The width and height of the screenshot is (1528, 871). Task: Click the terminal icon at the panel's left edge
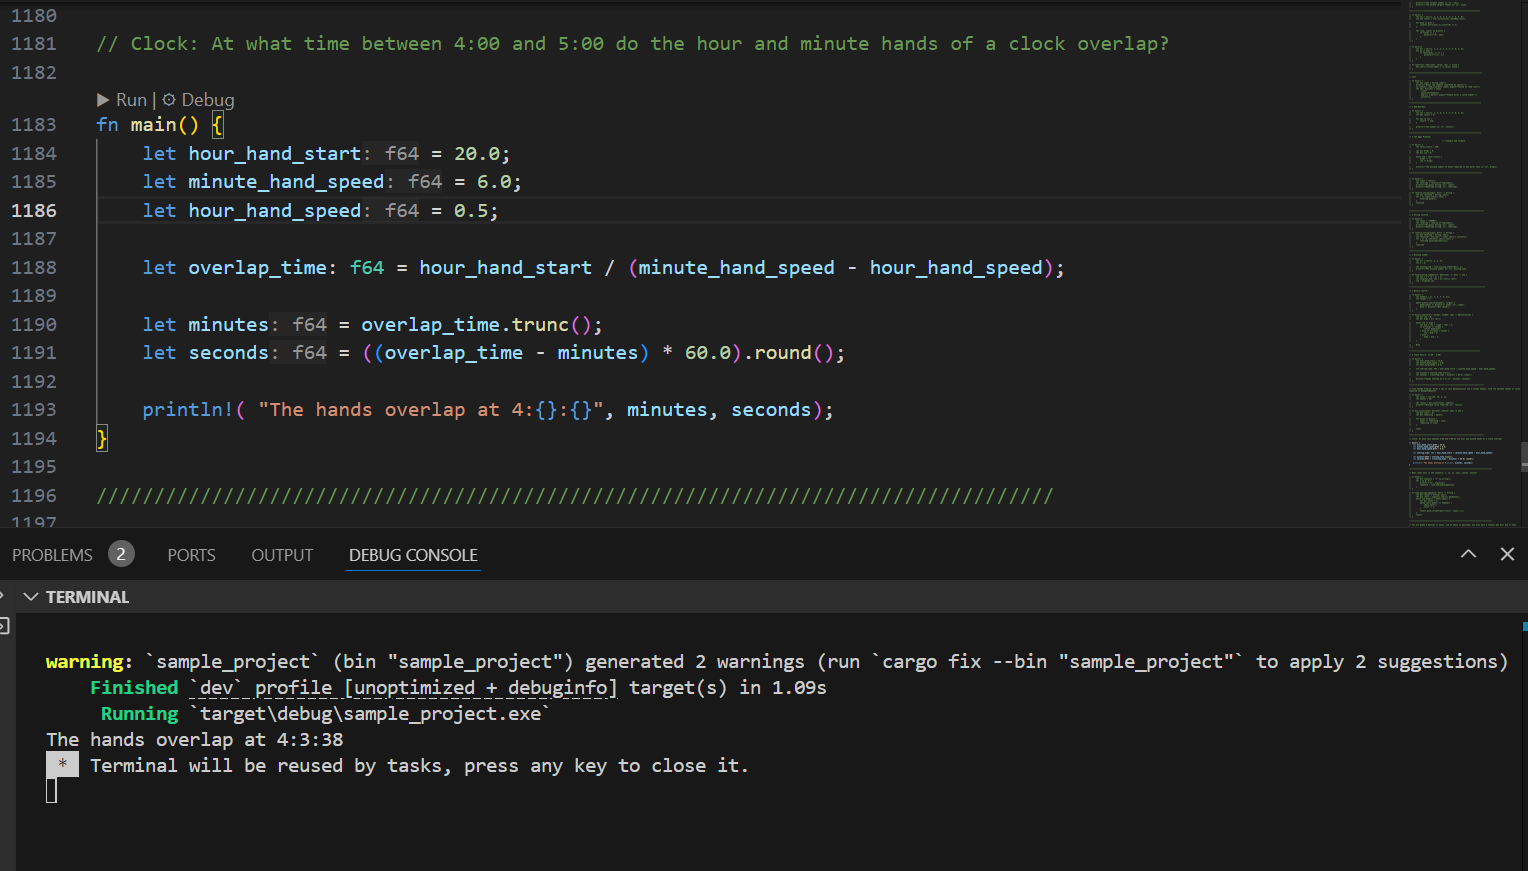tap(4, 626)
